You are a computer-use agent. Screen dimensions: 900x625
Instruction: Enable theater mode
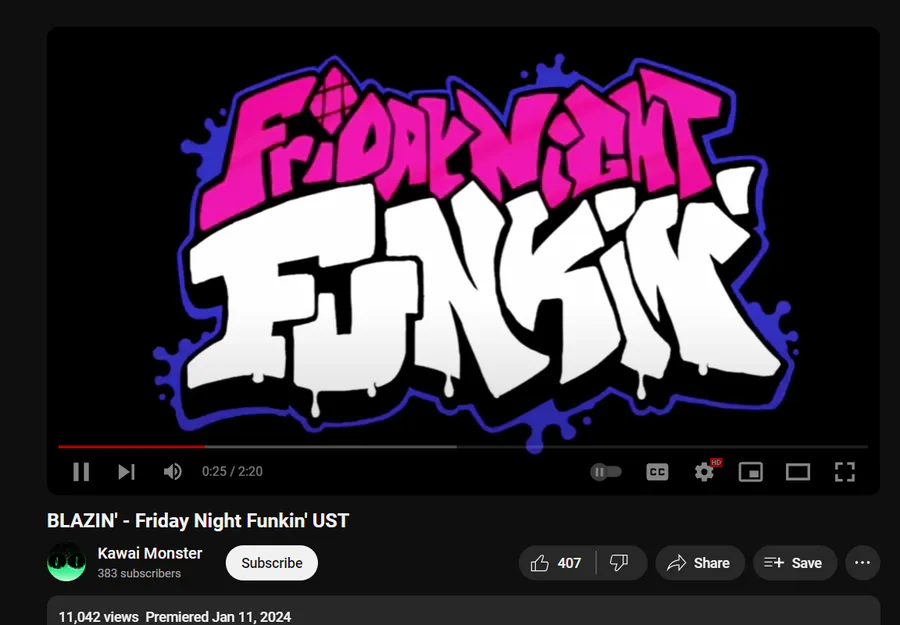[x=798, y=472]
